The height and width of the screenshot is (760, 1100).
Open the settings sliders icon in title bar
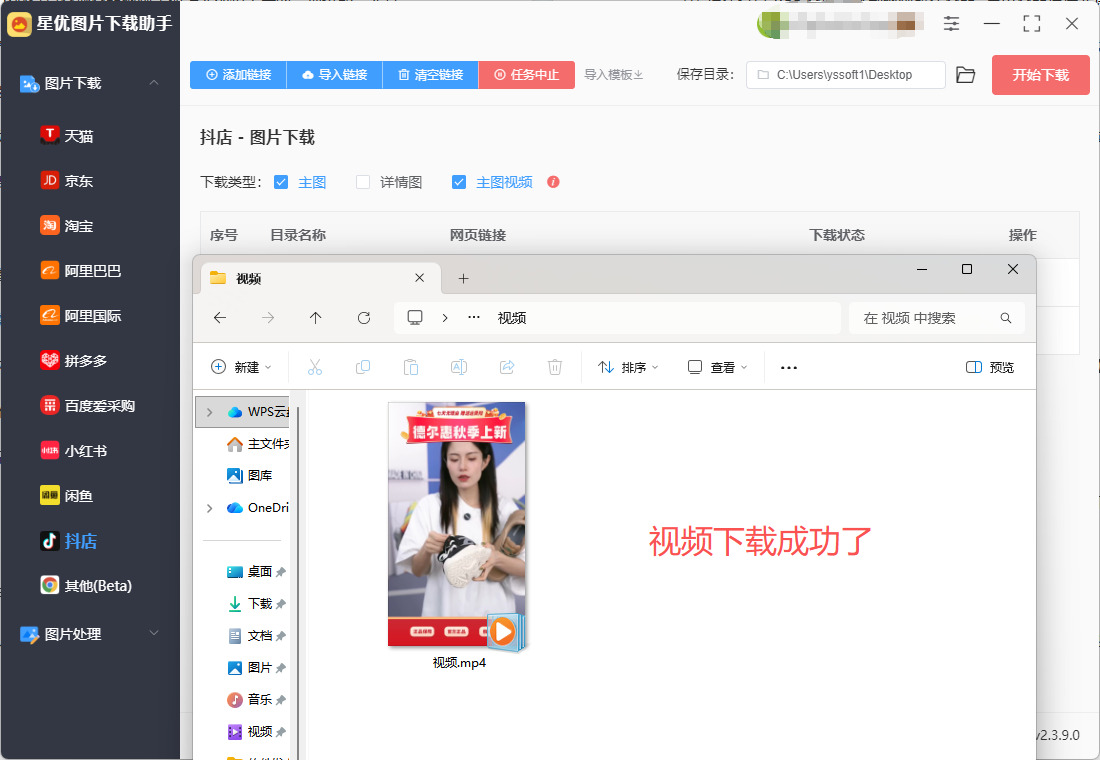pyautogui.click(x=951, y=24)
